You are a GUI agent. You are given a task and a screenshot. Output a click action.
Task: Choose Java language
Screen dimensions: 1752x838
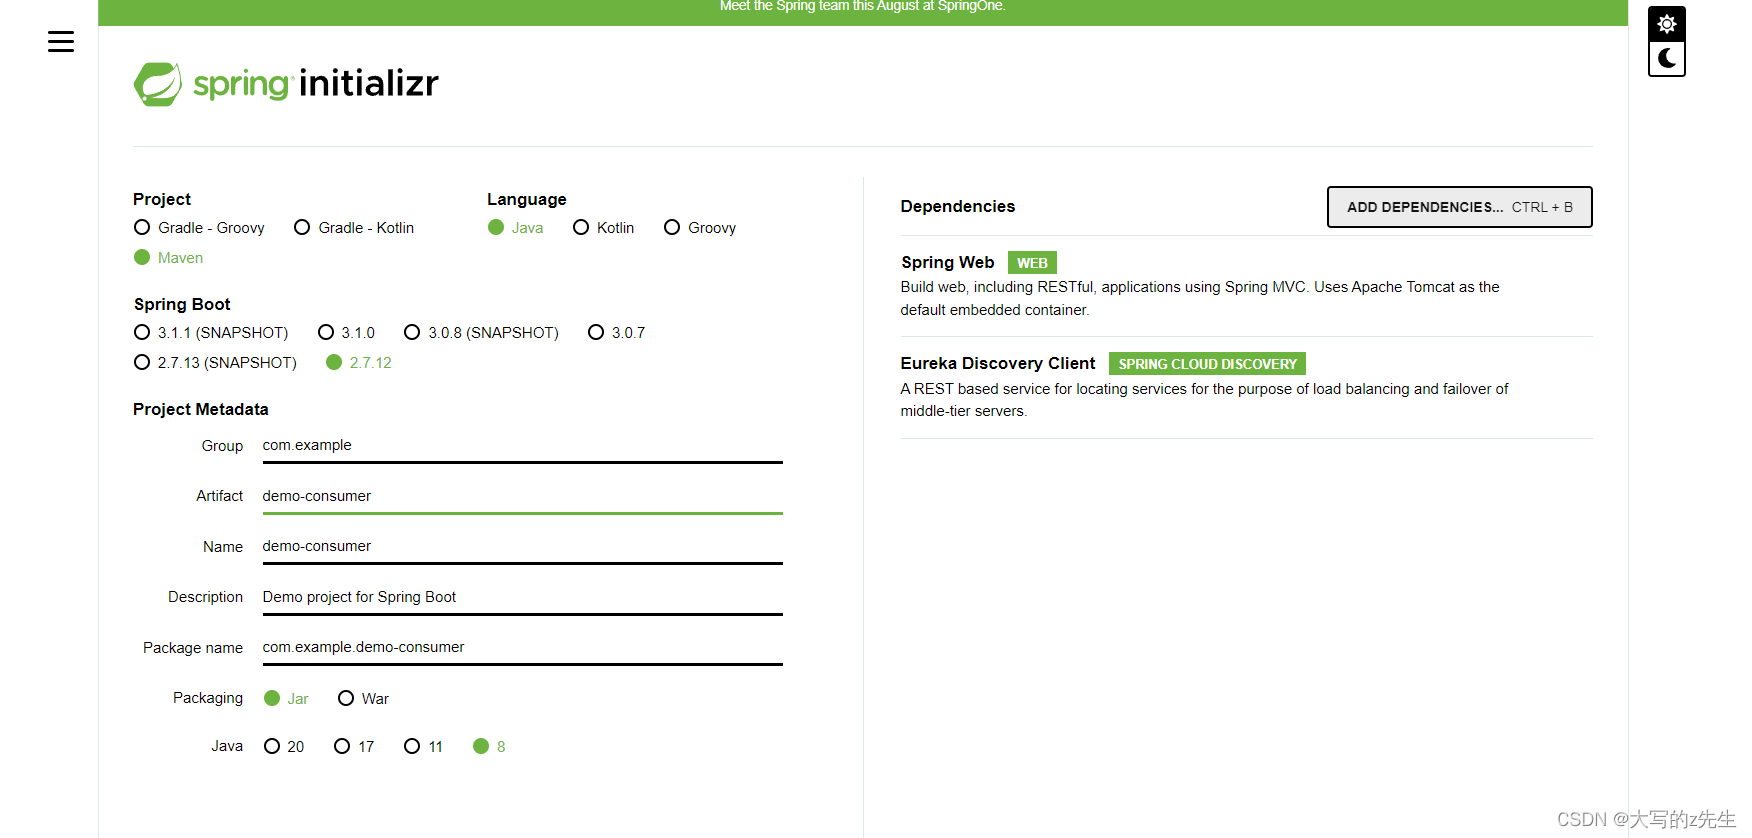click(515, 228)
